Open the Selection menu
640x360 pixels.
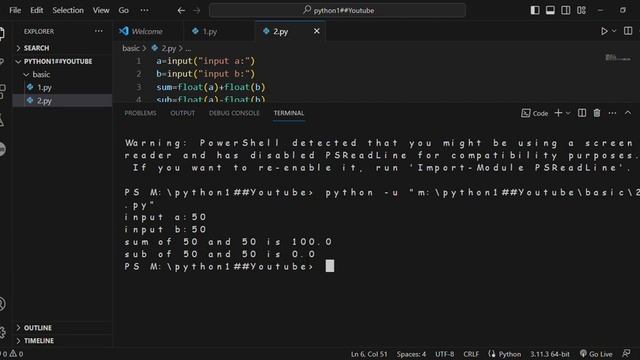tap(68, 10)
